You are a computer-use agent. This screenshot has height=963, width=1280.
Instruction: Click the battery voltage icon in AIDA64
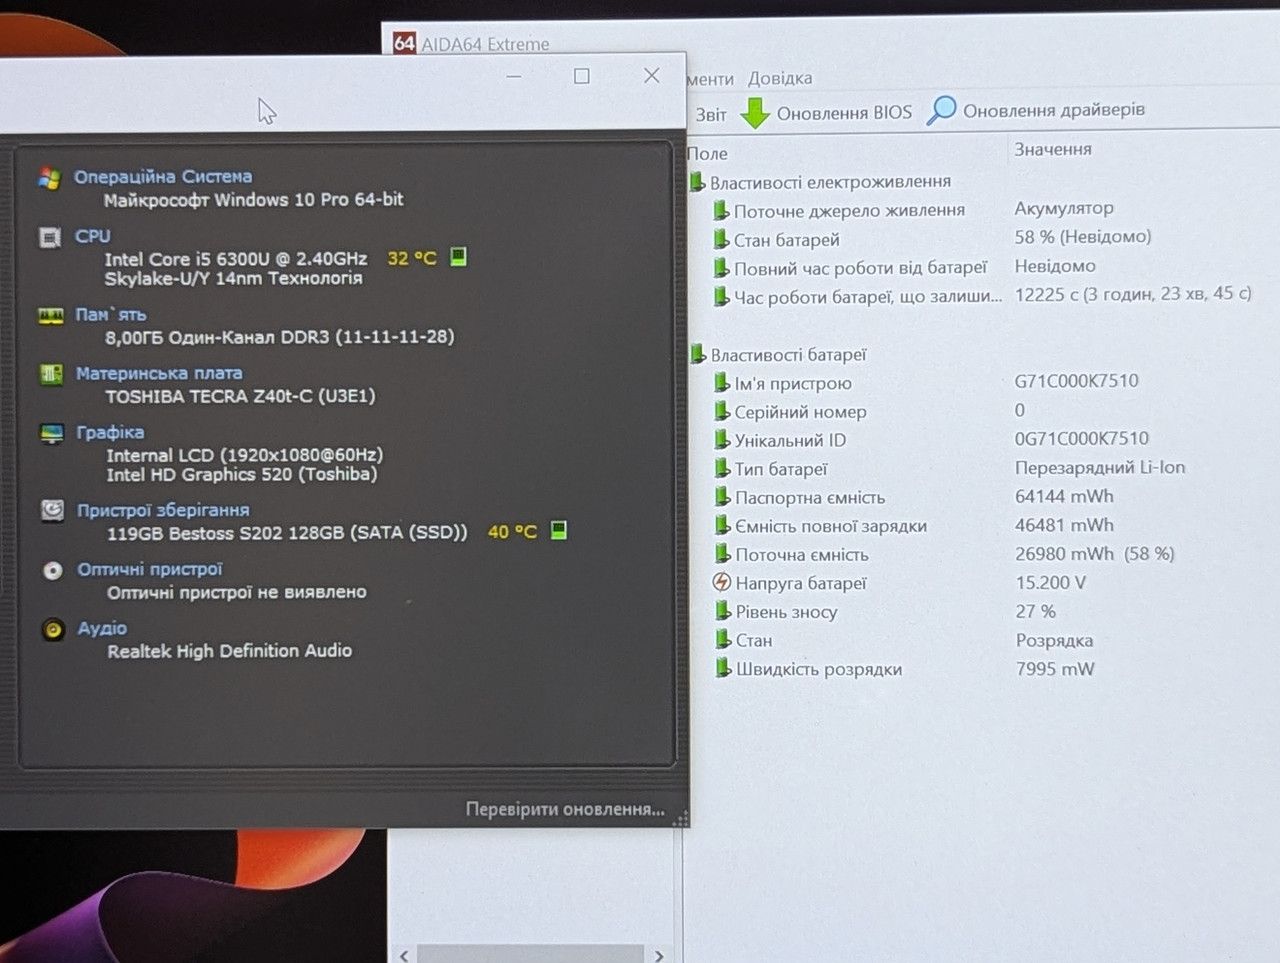point(721,582)
